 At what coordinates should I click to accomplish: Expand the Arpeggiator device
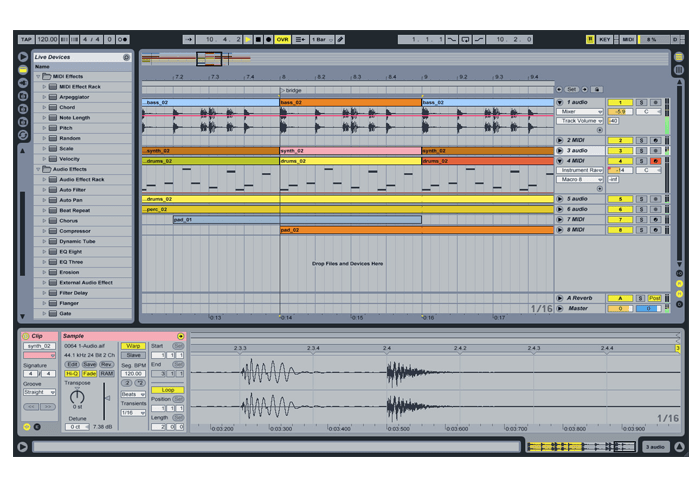pyautogui.click(x=44, y=97)
